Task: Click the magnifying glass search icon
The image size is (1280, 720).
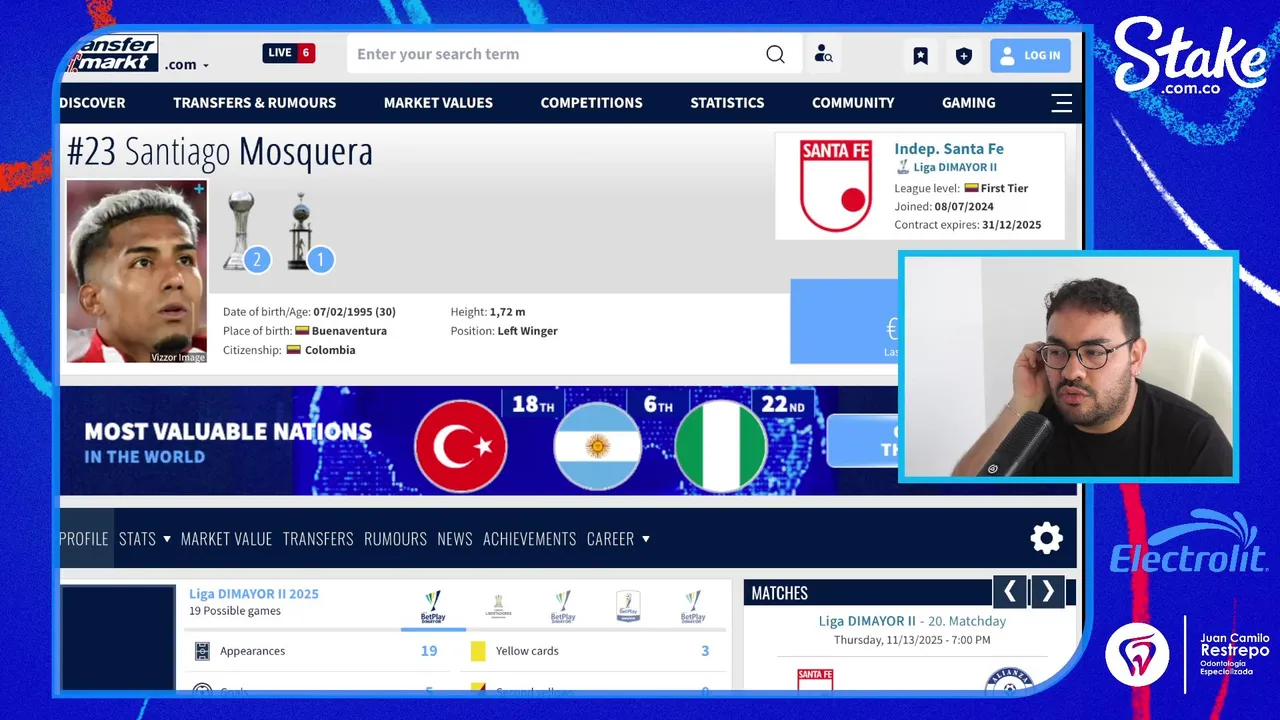Action: click(x=776, y=54)
